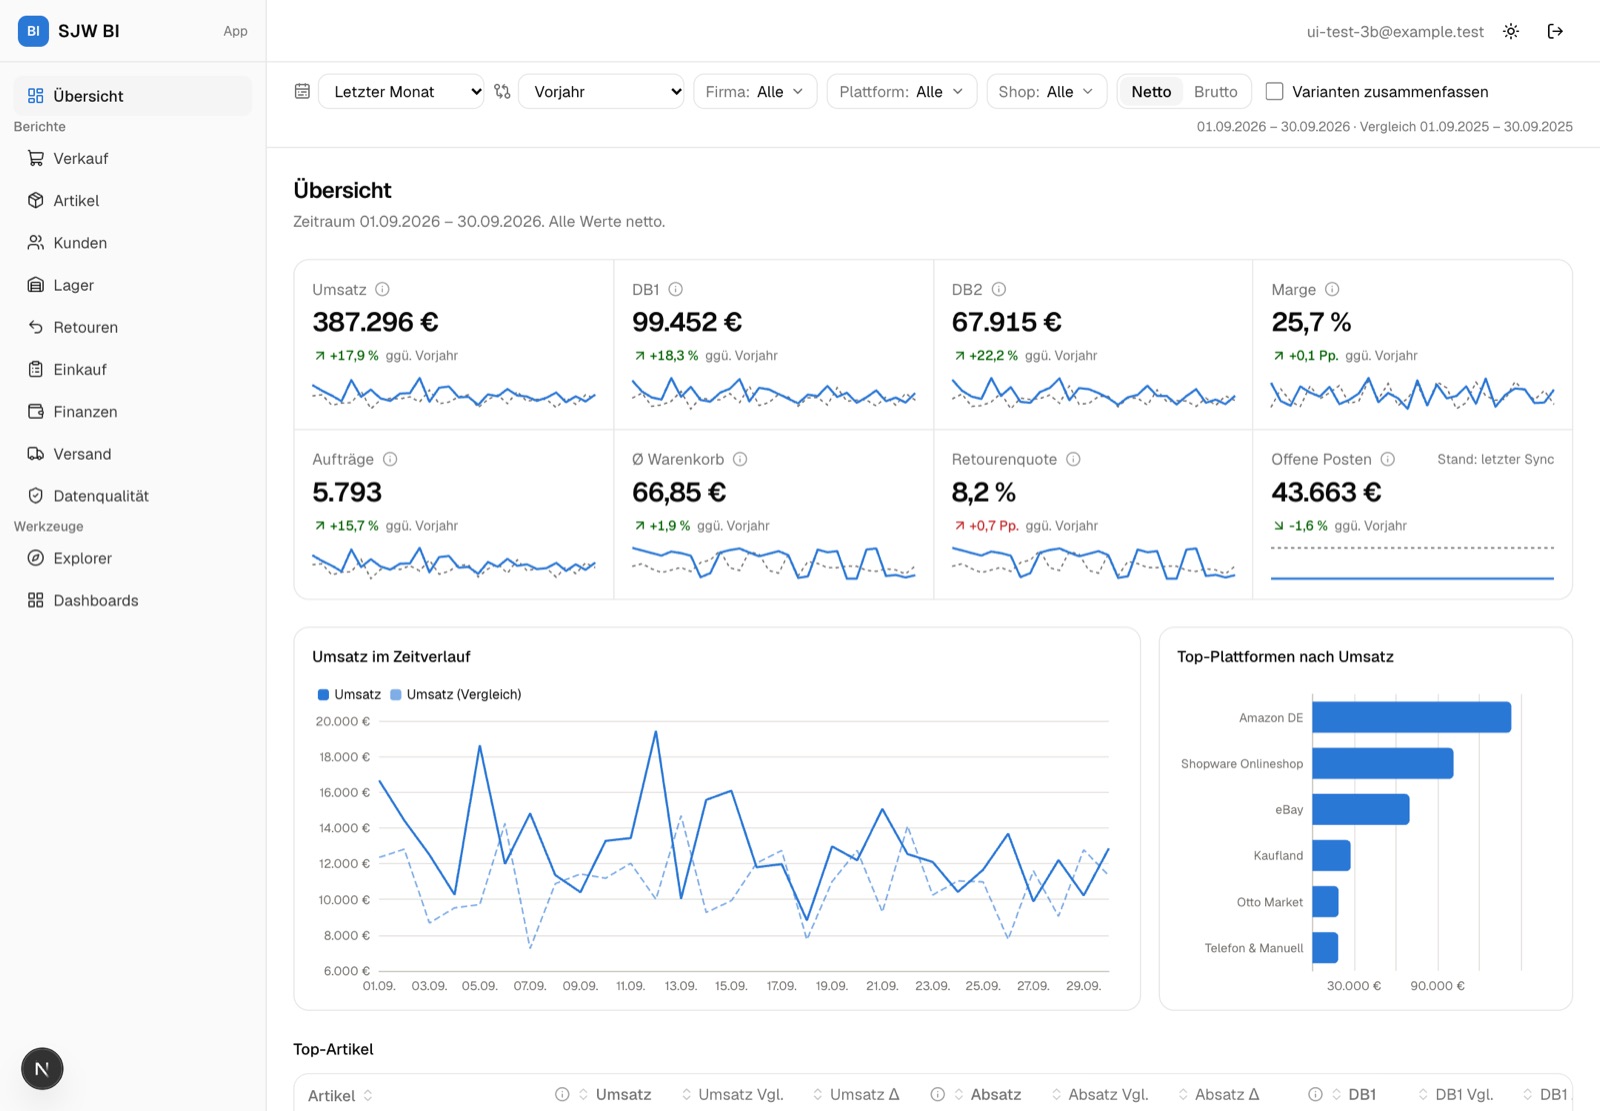Click the eBay bar in platforms chart

(x=1360, y=809)
